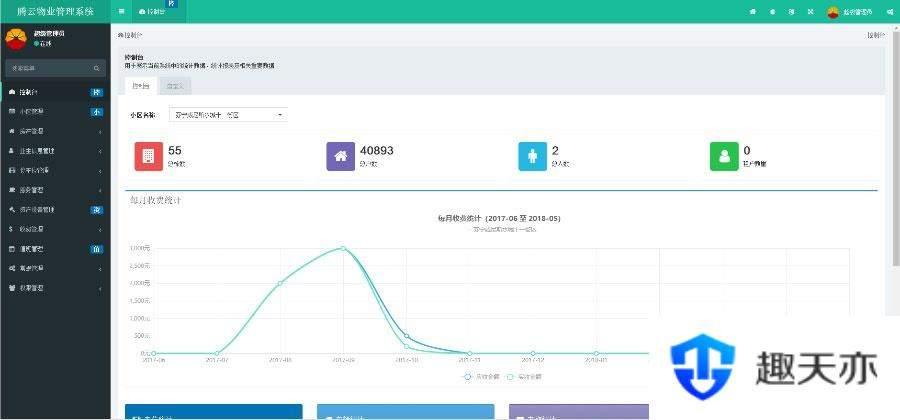Click the 控 badge beside 控制台
Viewport: 900px width, 420px height.
coord(97,92)
